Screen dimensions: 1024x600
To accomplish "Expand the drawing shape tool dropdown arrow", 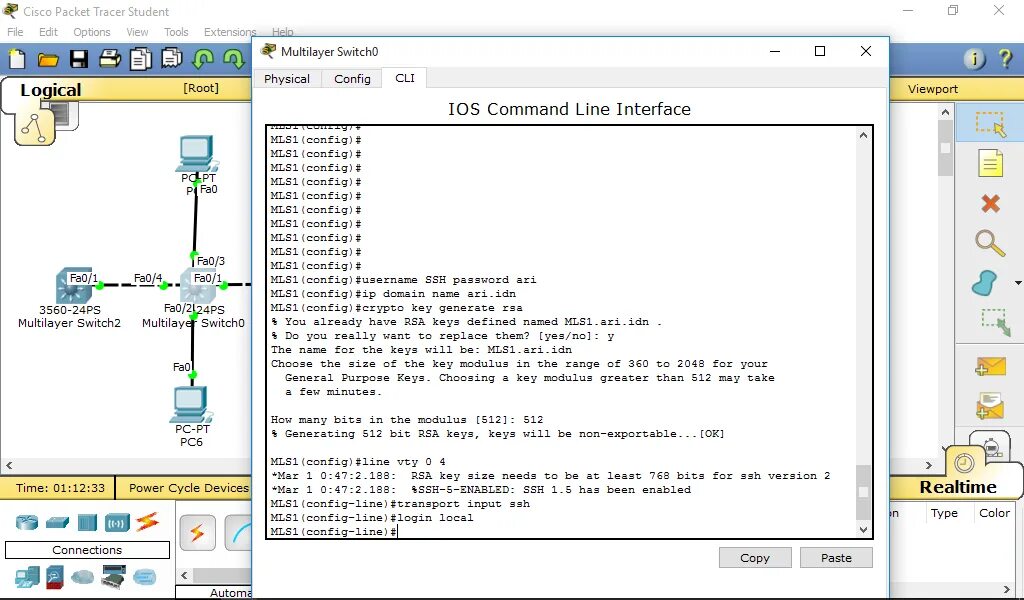I will [1017, 283].
